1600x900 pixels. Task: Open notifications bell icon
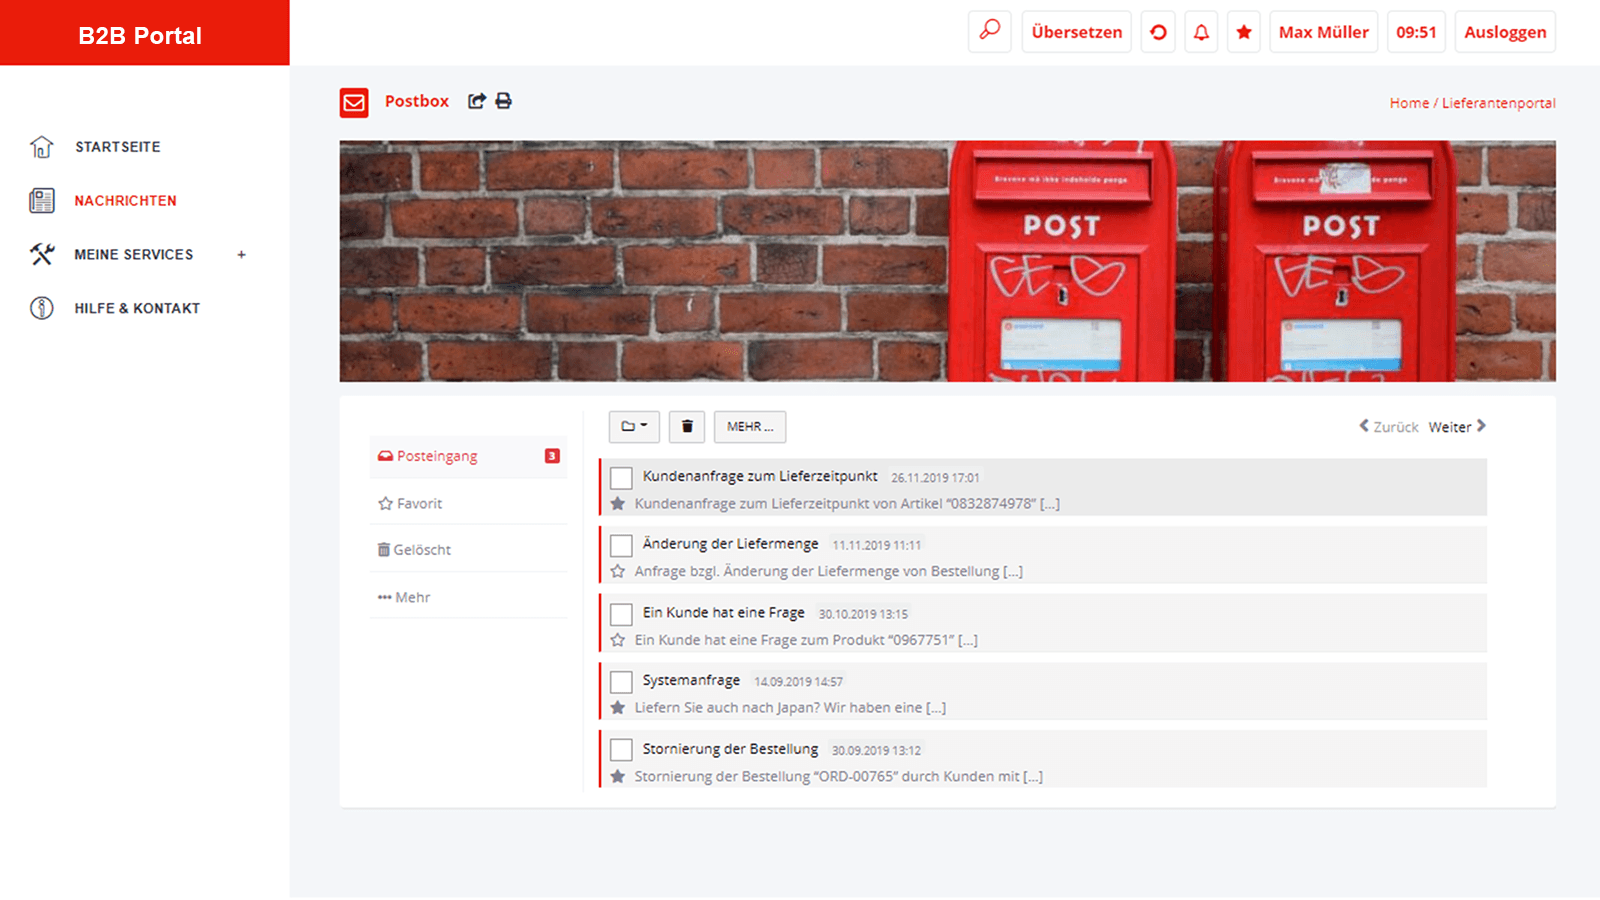pyautogui.click(x=1201, y=32)
